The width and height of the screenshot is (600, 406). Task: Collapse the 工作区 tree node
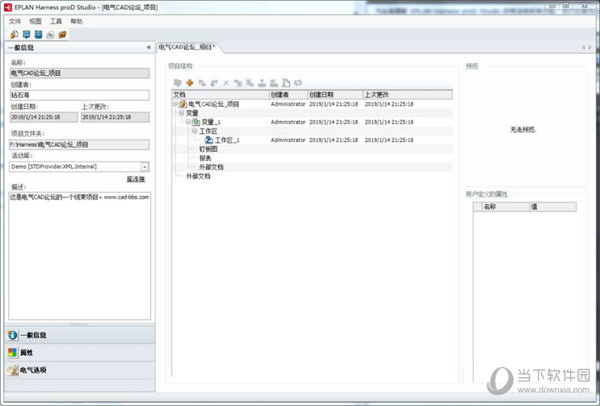click(195, 131)
